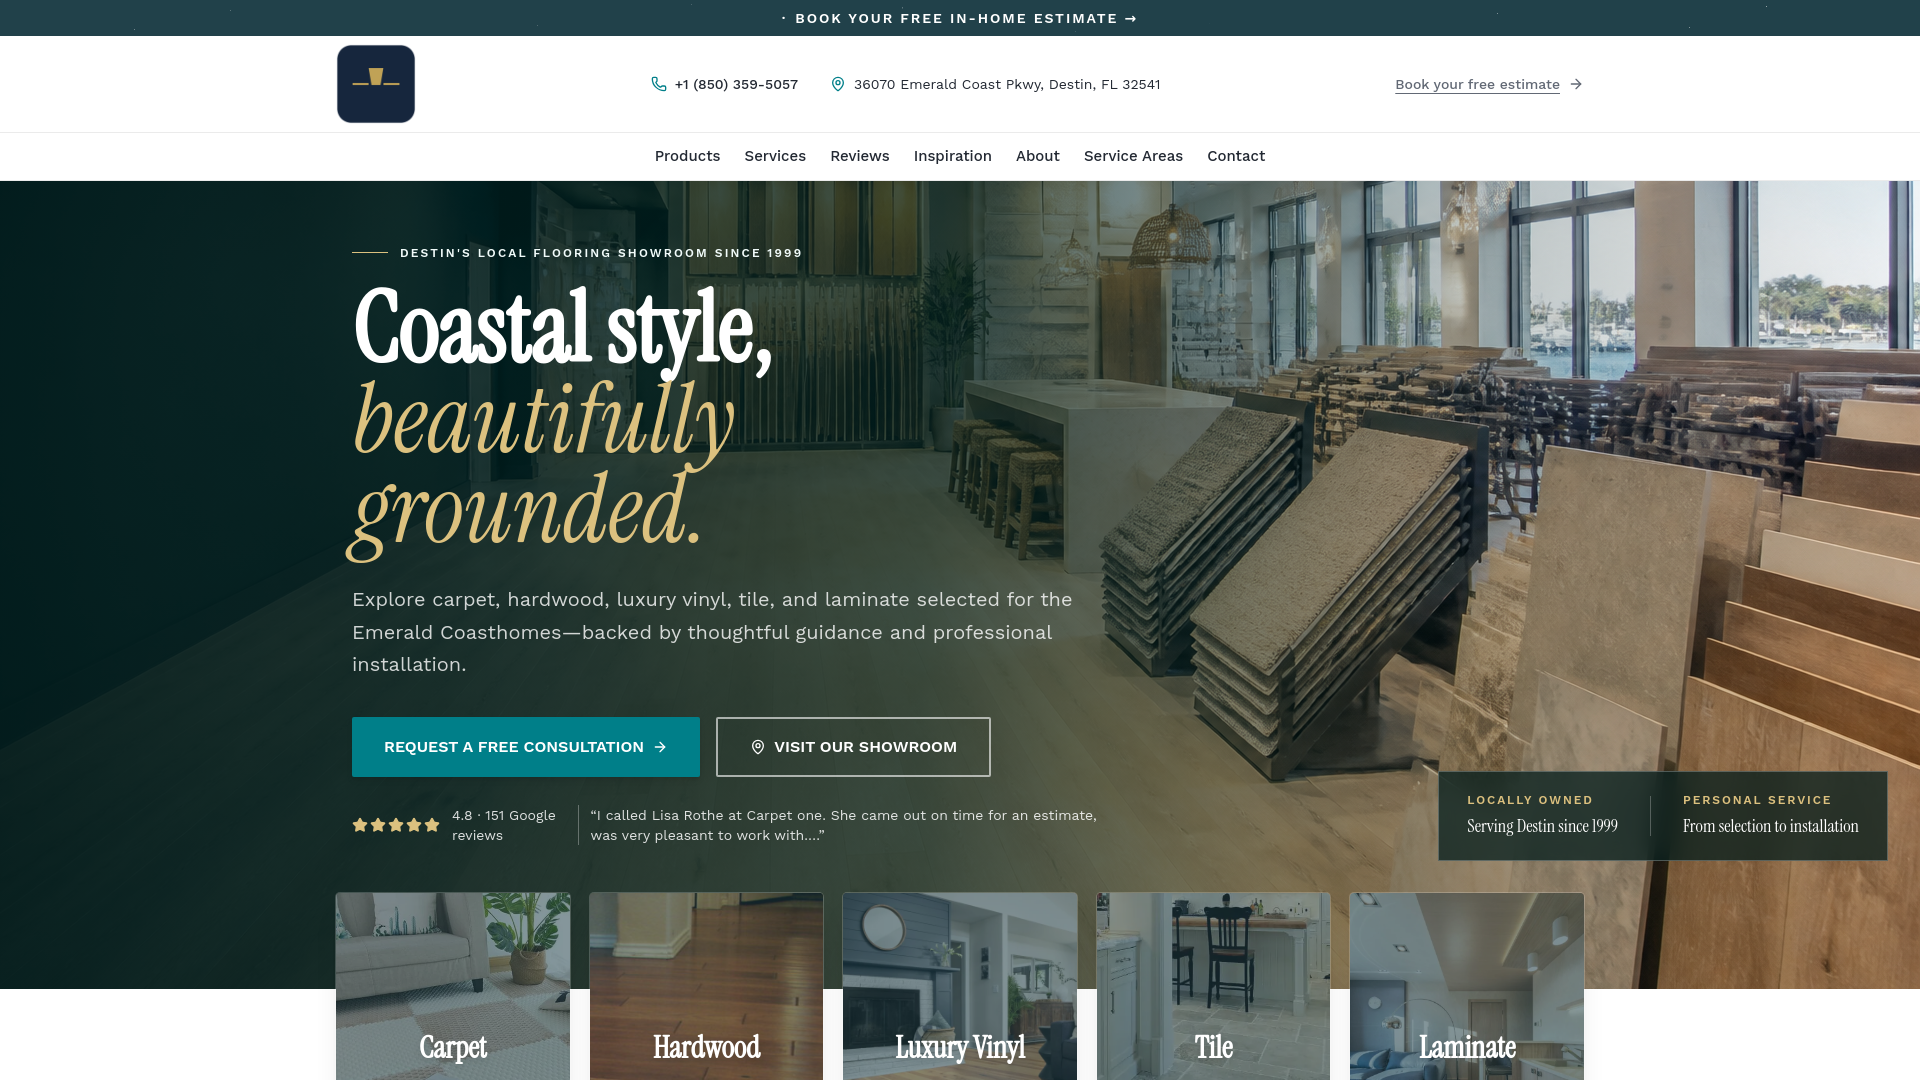Open Service Areas in navigation
This screenshot has width=1920, height=1080.
pos(1133,156)
